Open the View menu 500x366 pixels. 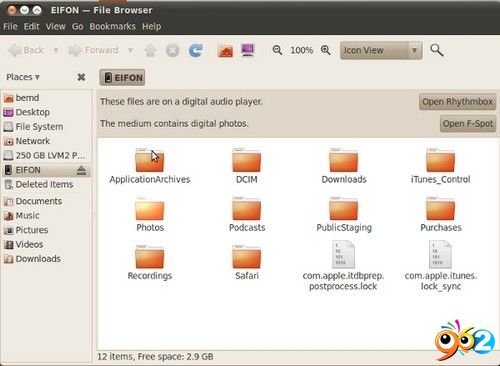[x=55, y=26]
